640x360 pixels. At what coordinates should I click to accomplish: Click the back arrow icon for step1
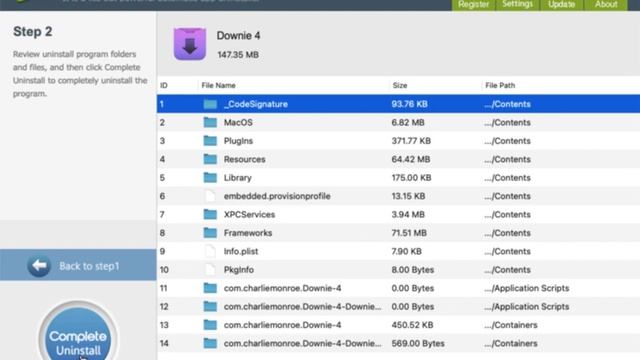pyautogui.click(x=39, y=266)
